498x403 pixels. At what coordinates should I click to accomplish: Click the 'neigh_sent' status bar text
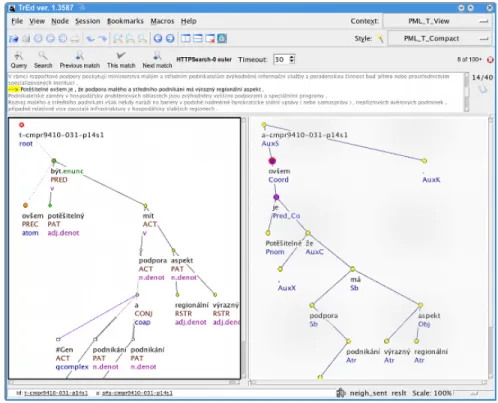tap(368, 393)
